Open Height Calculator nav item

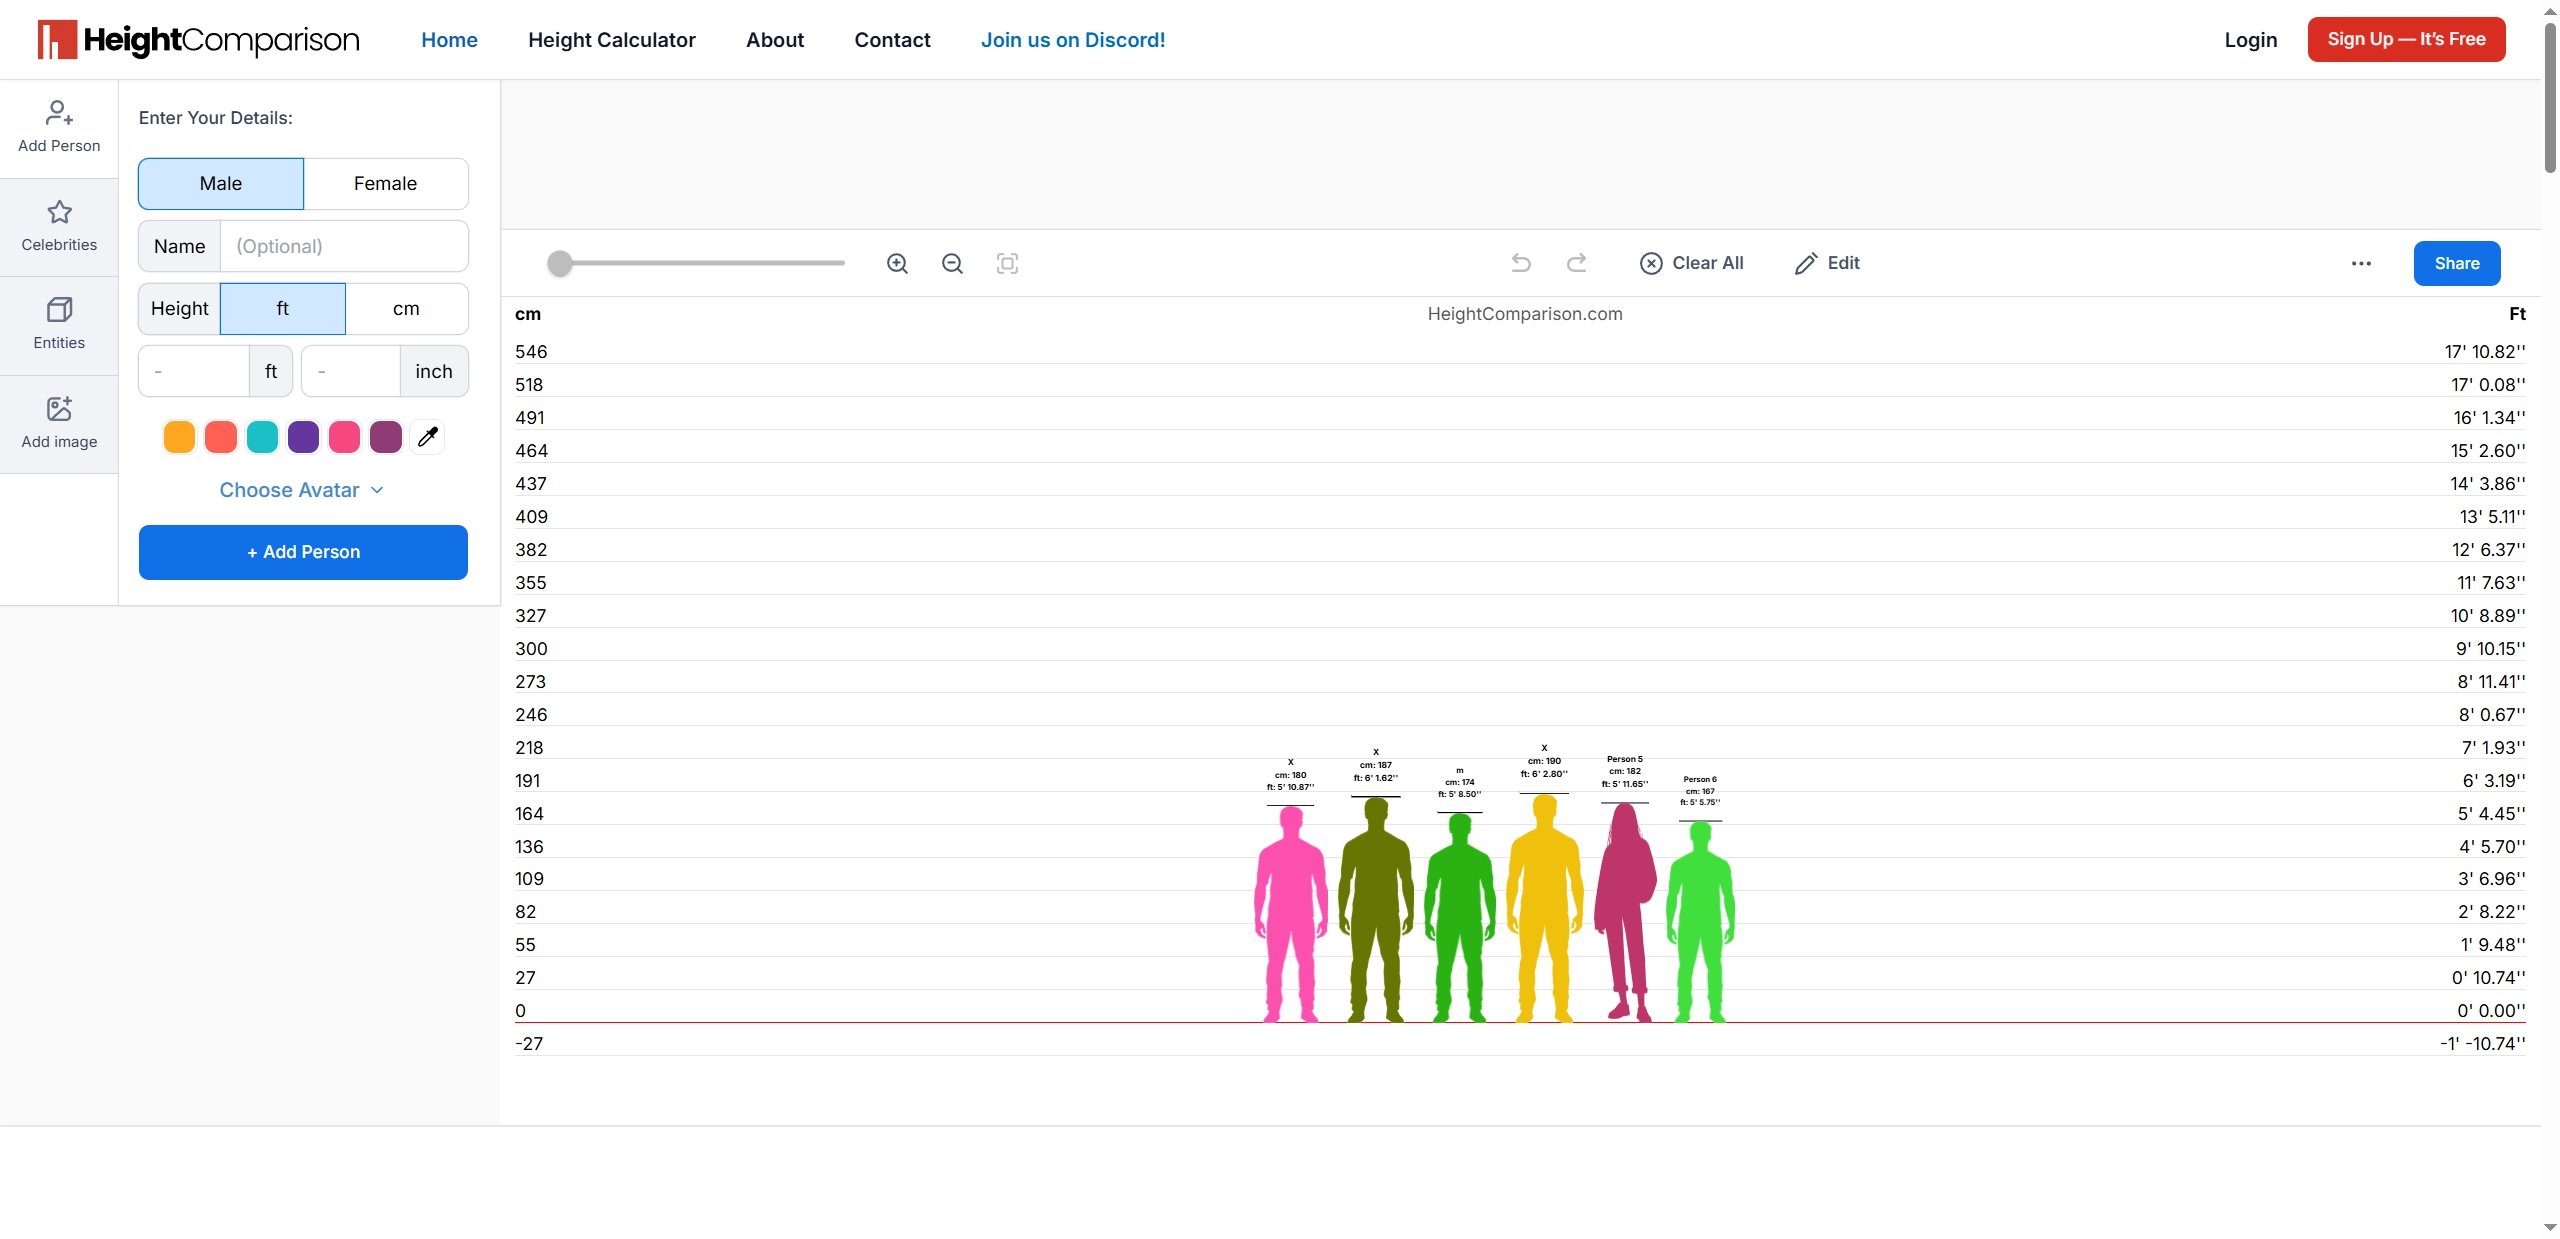[611, 40]
